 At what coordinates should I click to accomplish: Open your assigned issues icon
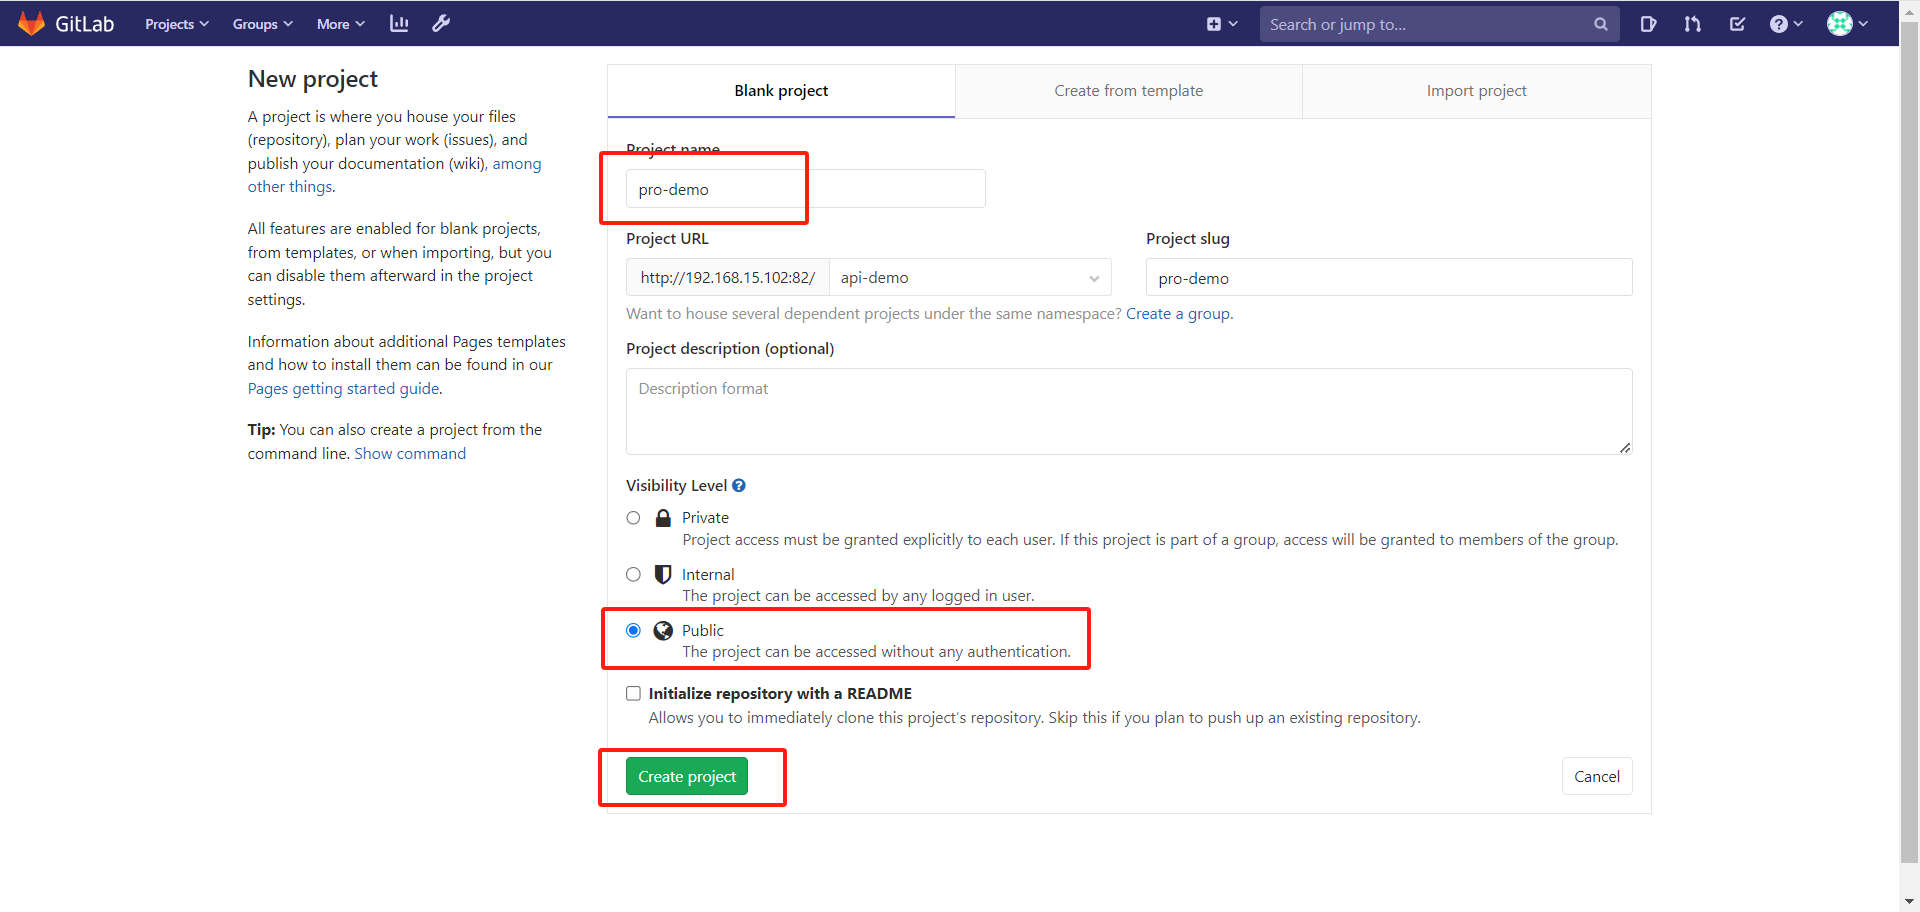pyautogui.click(x=1648, y=23)
